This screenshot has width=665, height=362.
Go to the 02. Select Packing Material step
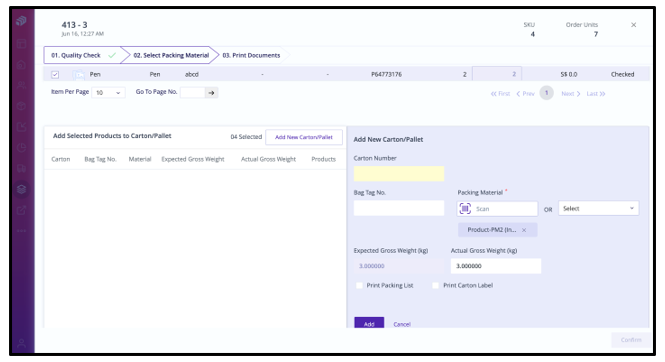click(171, 55)
